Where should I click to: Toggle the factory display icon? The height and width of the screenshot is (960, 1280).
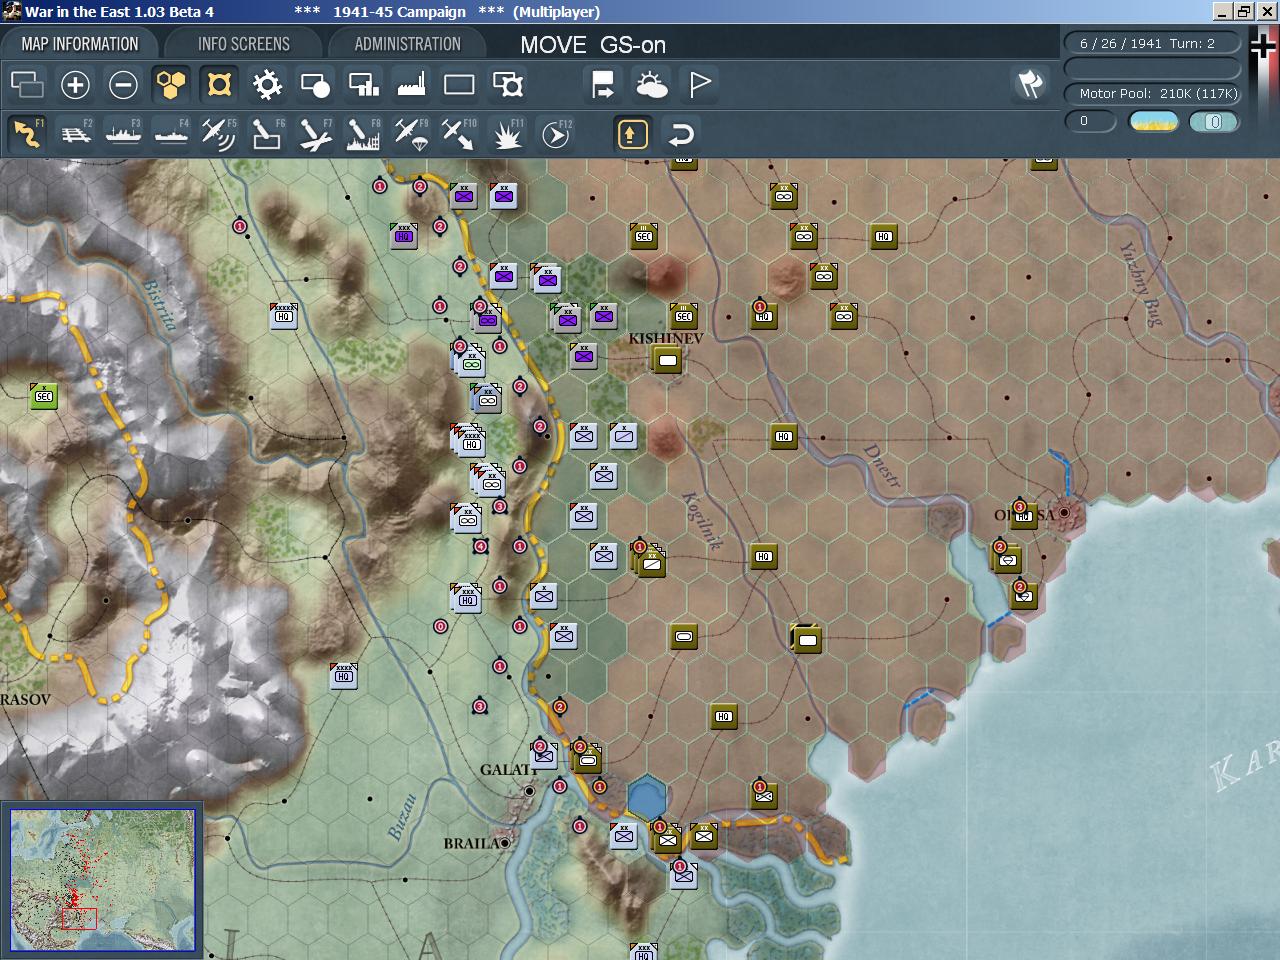411,85
